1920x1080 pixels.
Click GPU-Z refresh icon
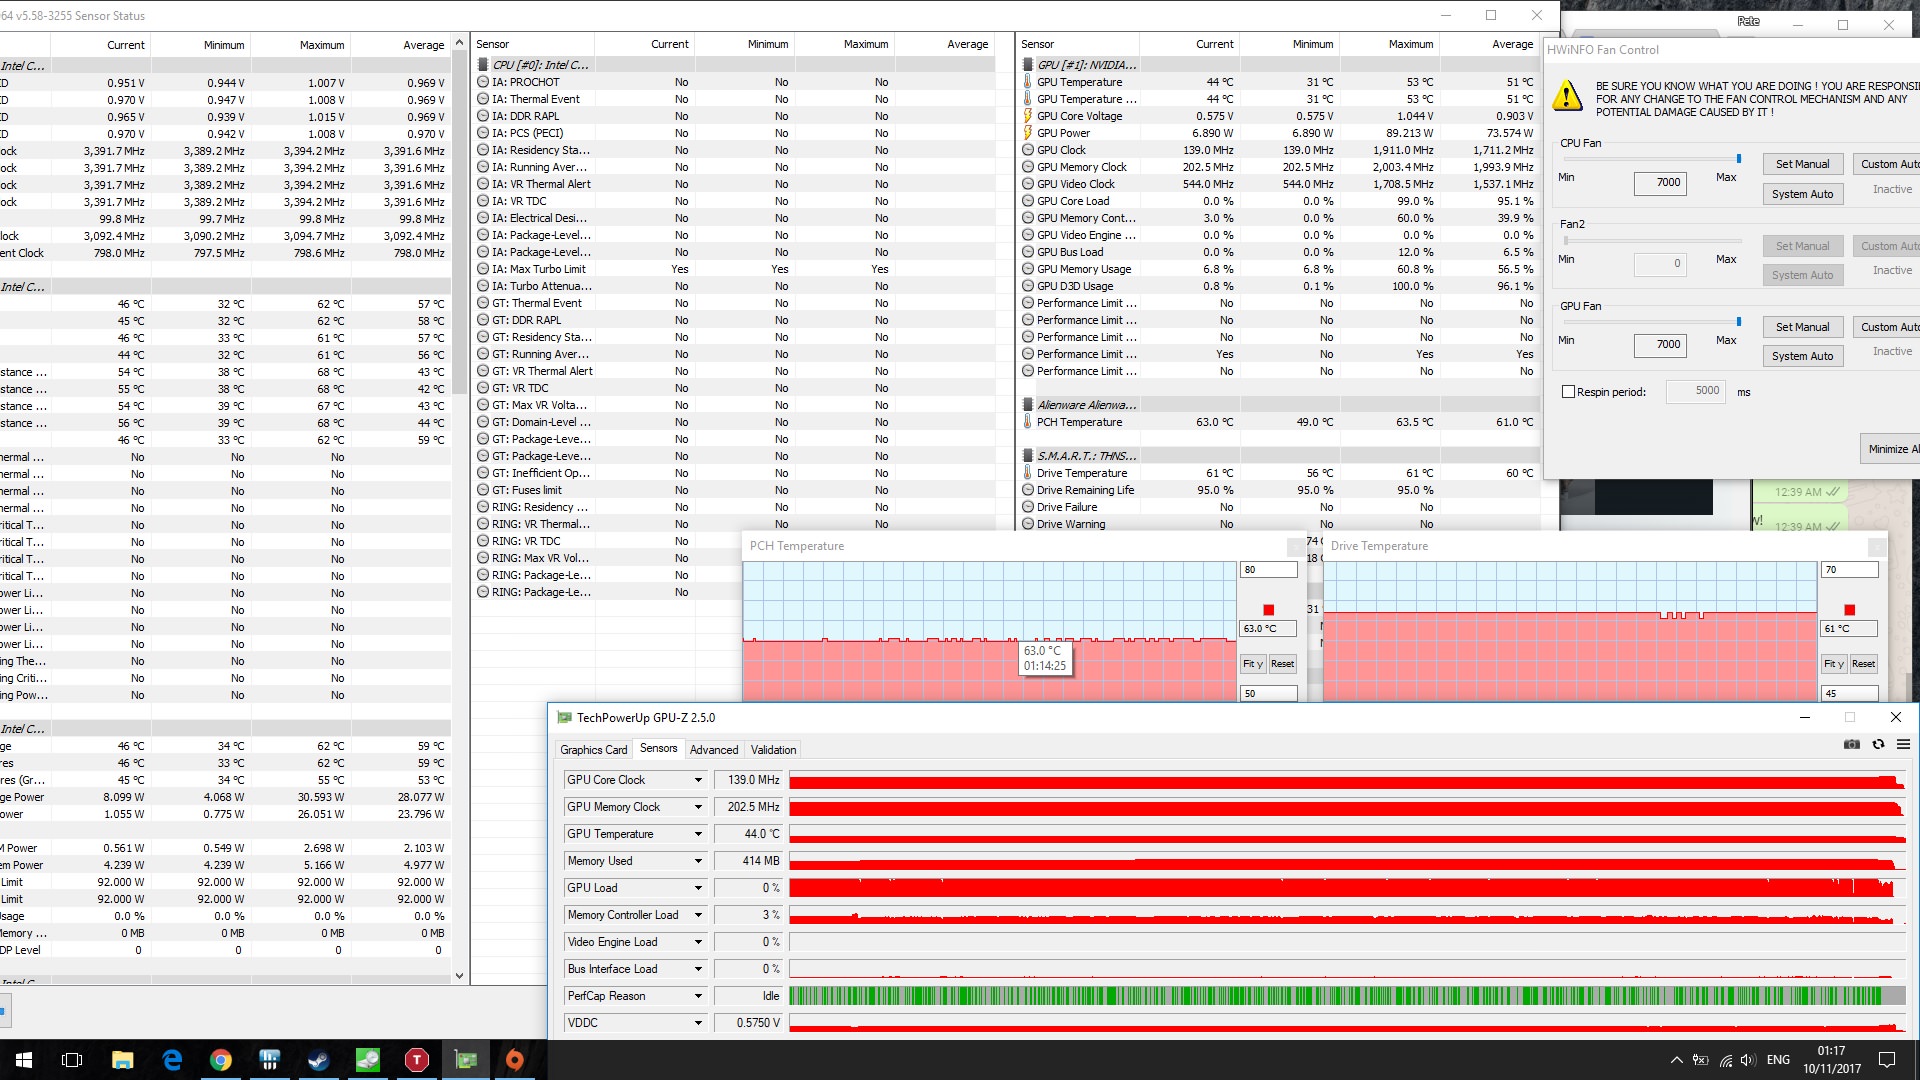point(1878,744)
